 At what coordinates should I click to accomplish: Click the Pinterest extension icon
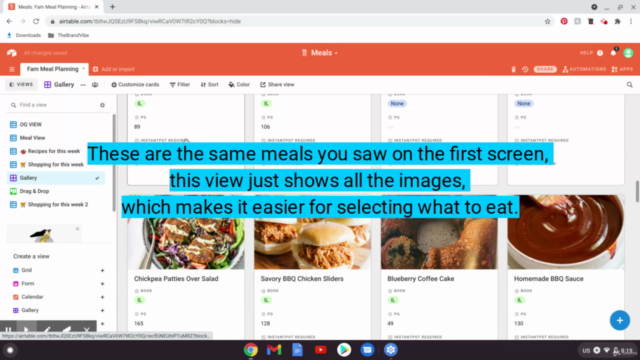pos(564,21)
